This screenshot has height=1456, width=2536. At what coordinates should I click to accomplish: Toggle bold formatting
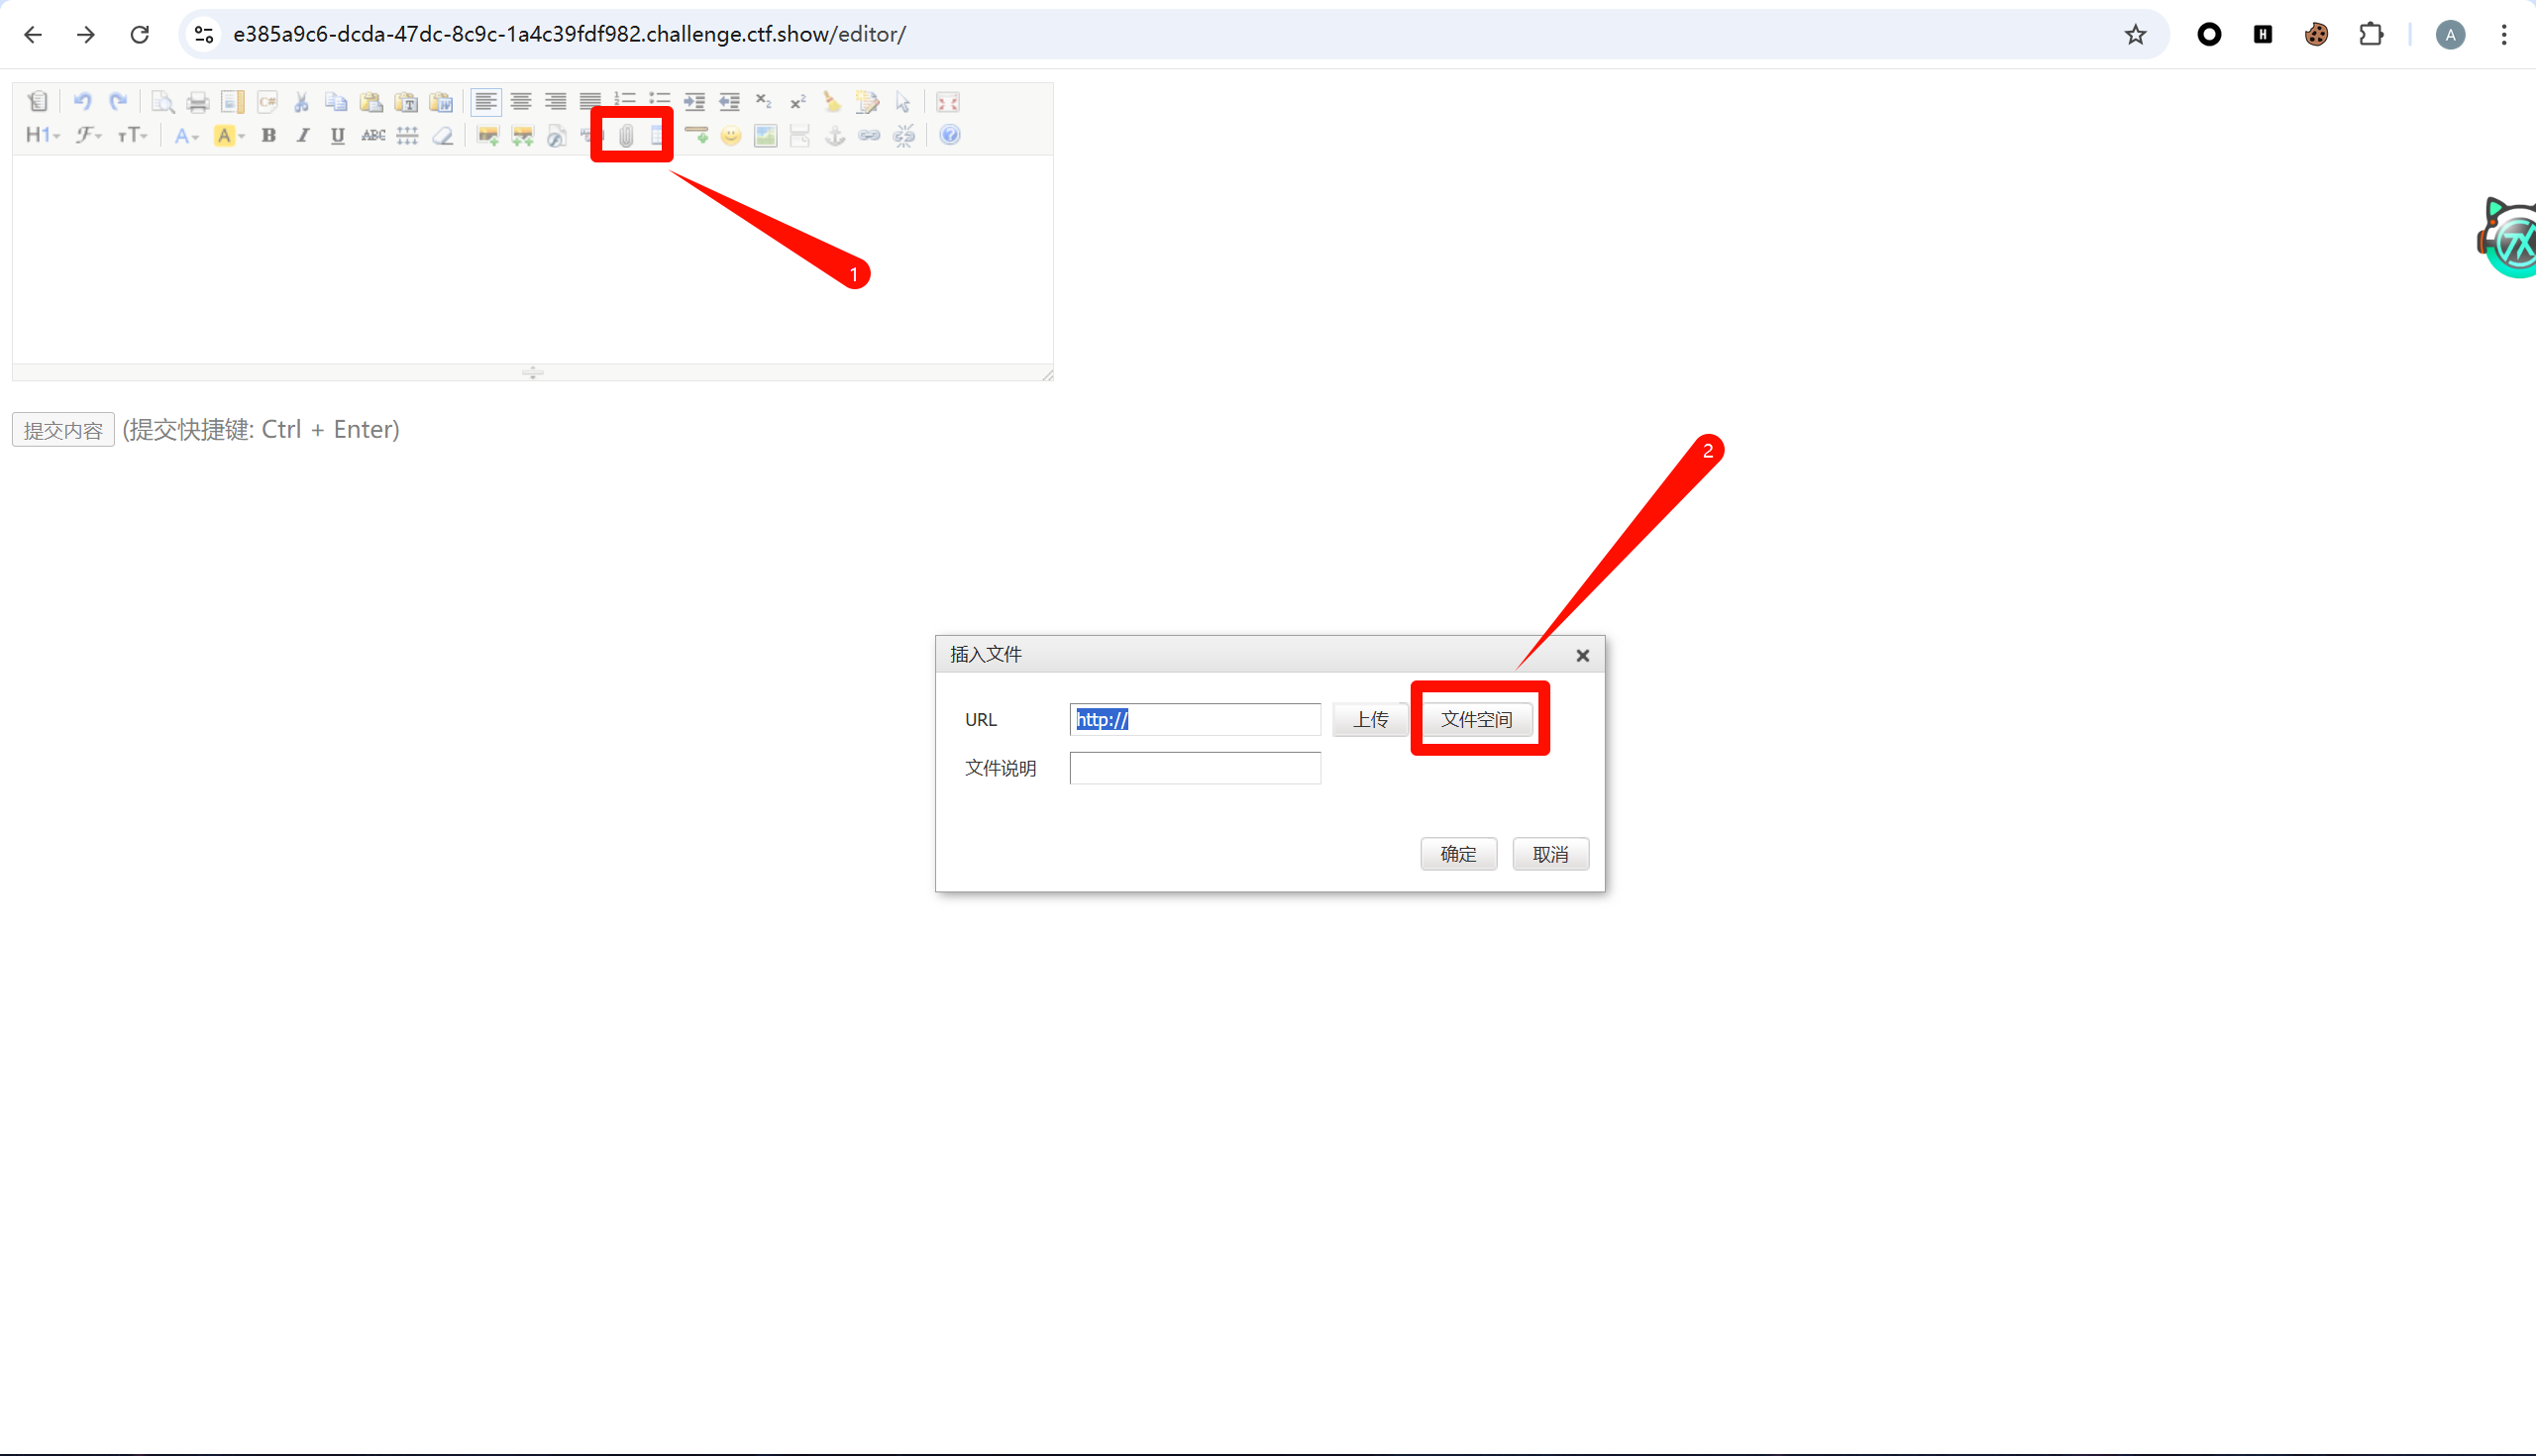pyautogui.click(x=268, y=136)
